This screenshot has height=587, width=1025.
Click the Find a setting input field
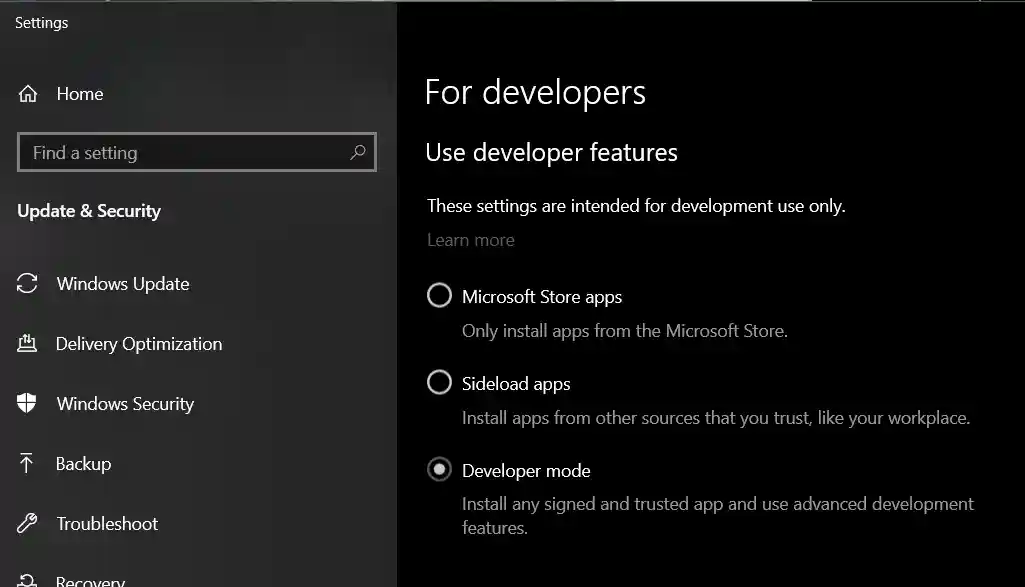[x=180, y=152]
